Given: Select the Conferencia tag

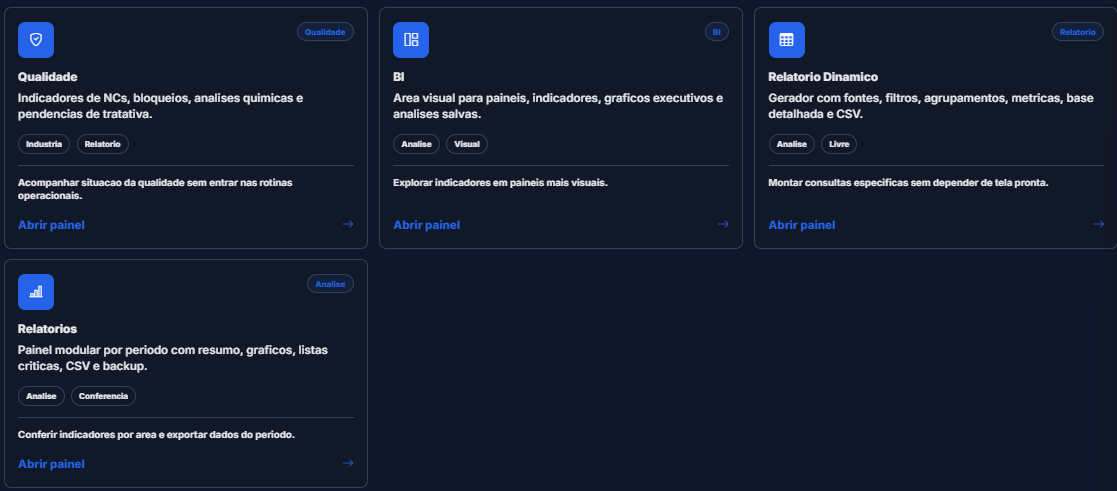Looking at the screenshot, I should click(x=103, y=396).
